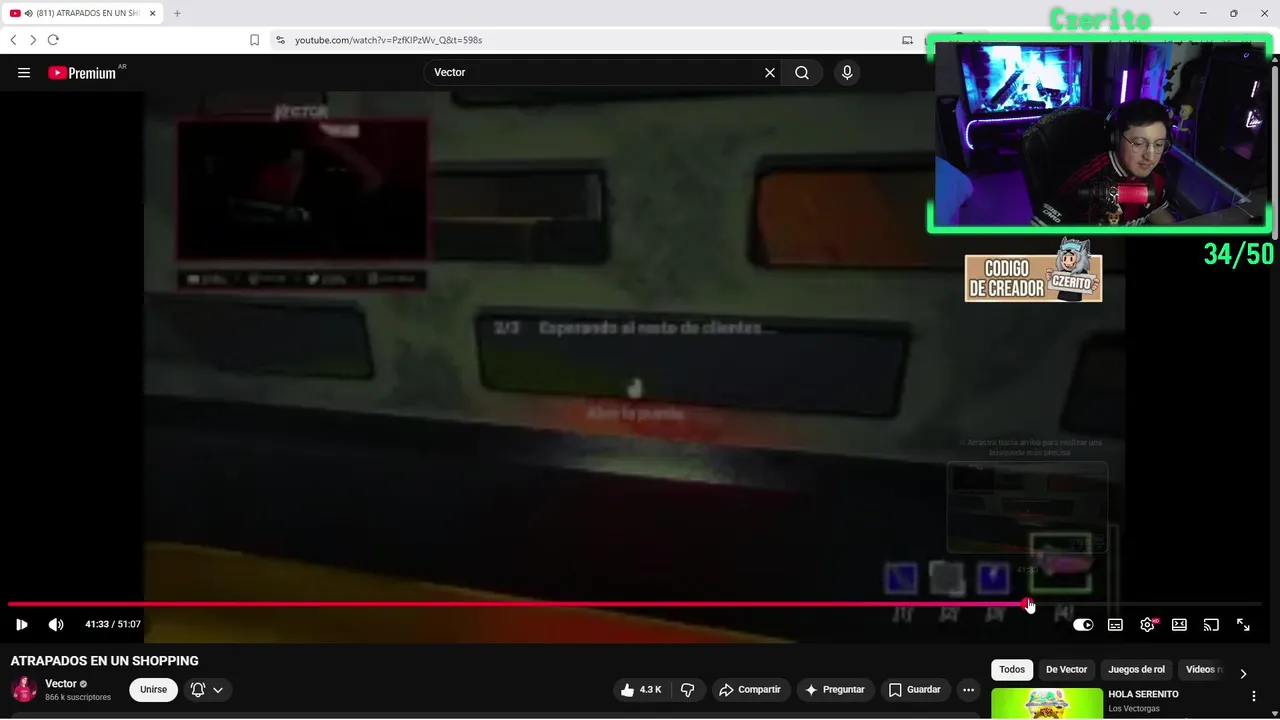Open the YouTube hamburger guide menu
Screen dimensions: 1280x720
click(24, 73)
